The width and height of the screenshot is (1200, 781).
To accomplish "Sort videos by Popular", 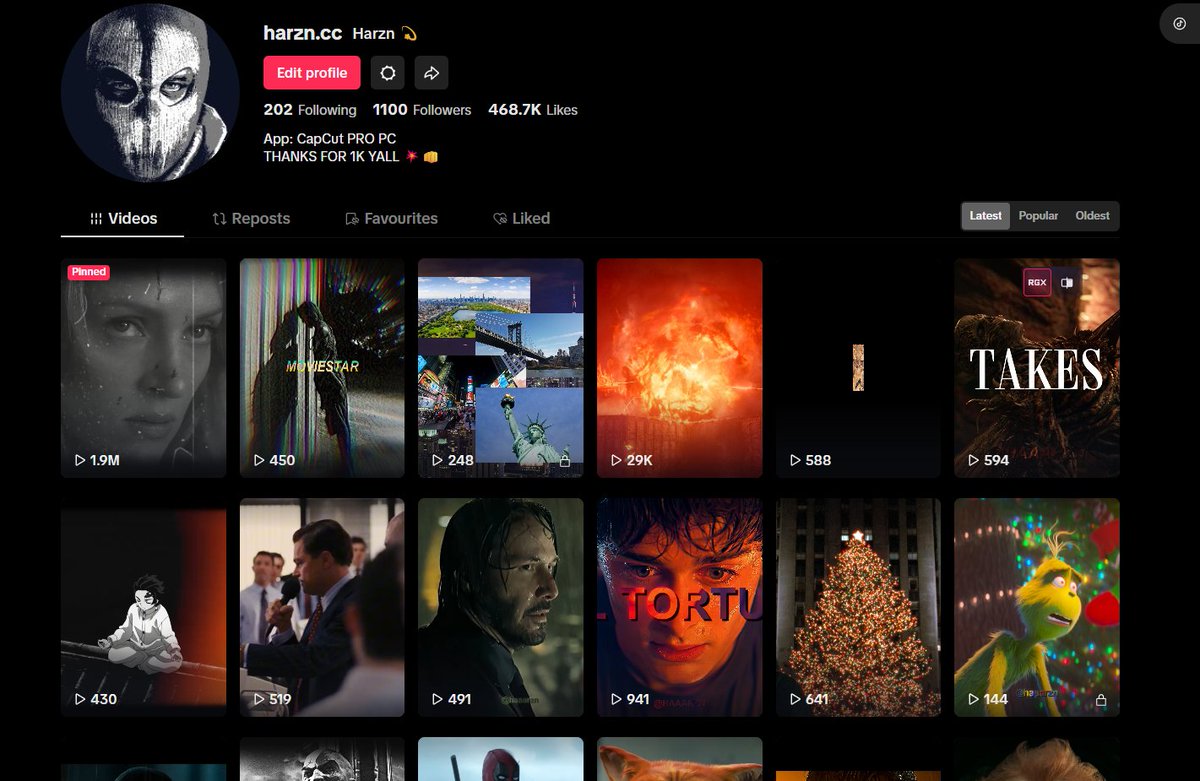I will click(x=1038, y=216).
